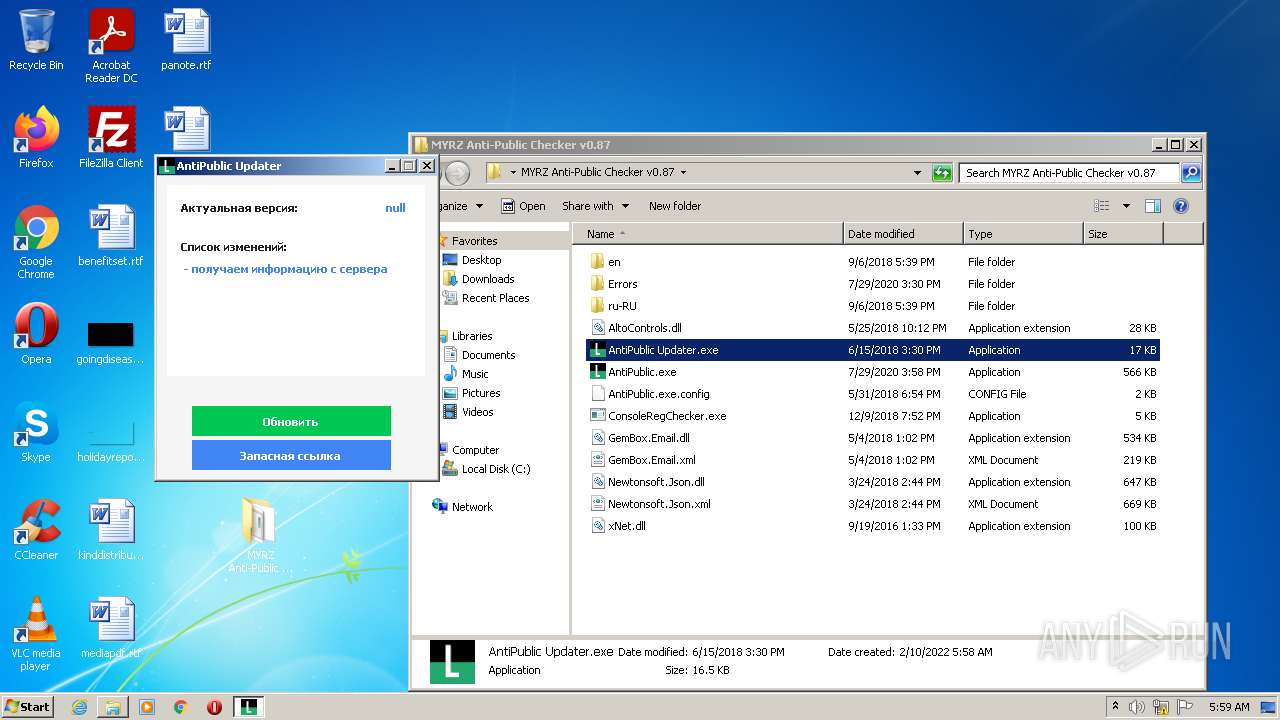Image resolution: width=1280 pixels, height=720 pixels.
Task: Select Videos library in navigation pane
Action: 477,412
